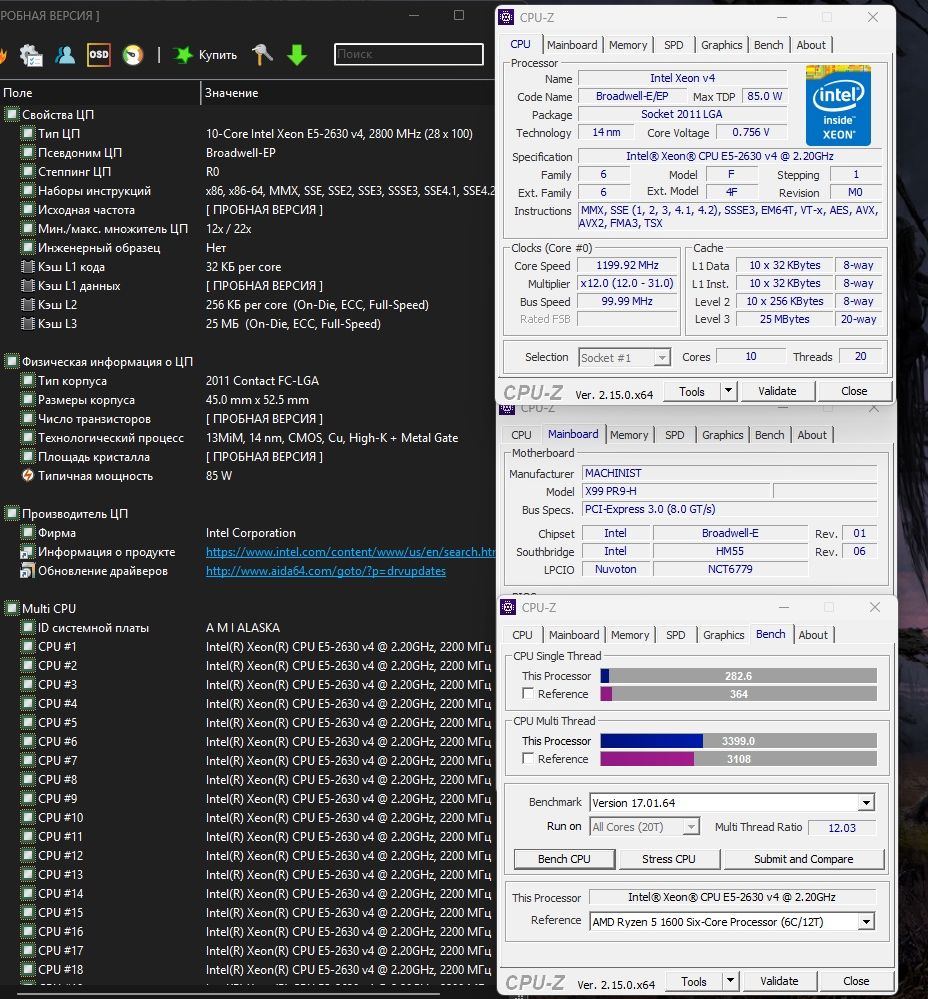Select the Размеры корпуса row

(x=248, y=400)
